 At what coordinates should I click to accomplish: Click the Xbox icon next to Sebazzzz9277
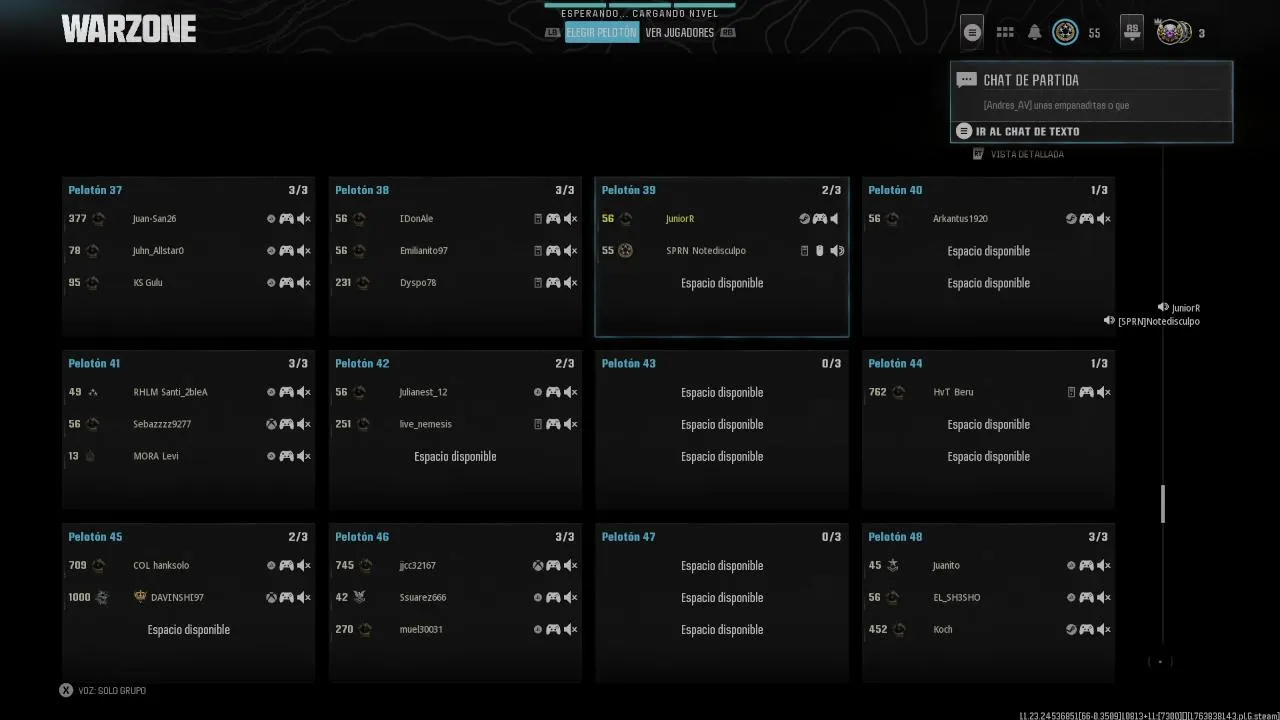(x=271, y=424)
